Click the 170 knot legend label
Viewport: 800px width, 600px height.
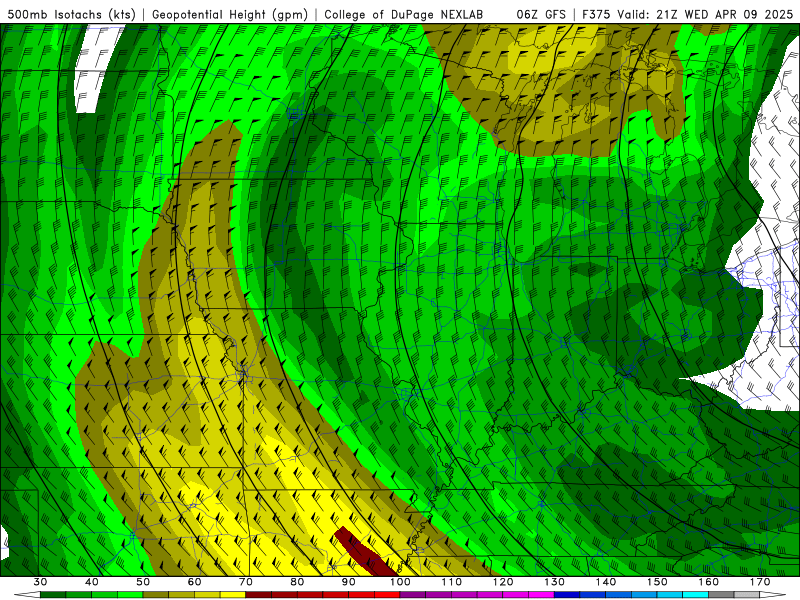coord(760,582)
